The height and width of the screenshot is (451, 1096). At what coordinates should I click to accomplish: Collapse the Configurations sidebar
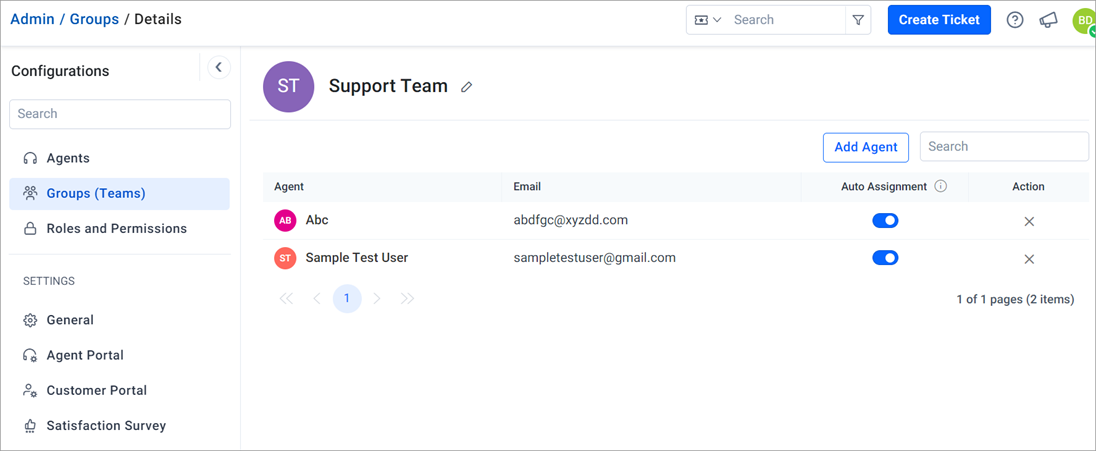[219, 67]
